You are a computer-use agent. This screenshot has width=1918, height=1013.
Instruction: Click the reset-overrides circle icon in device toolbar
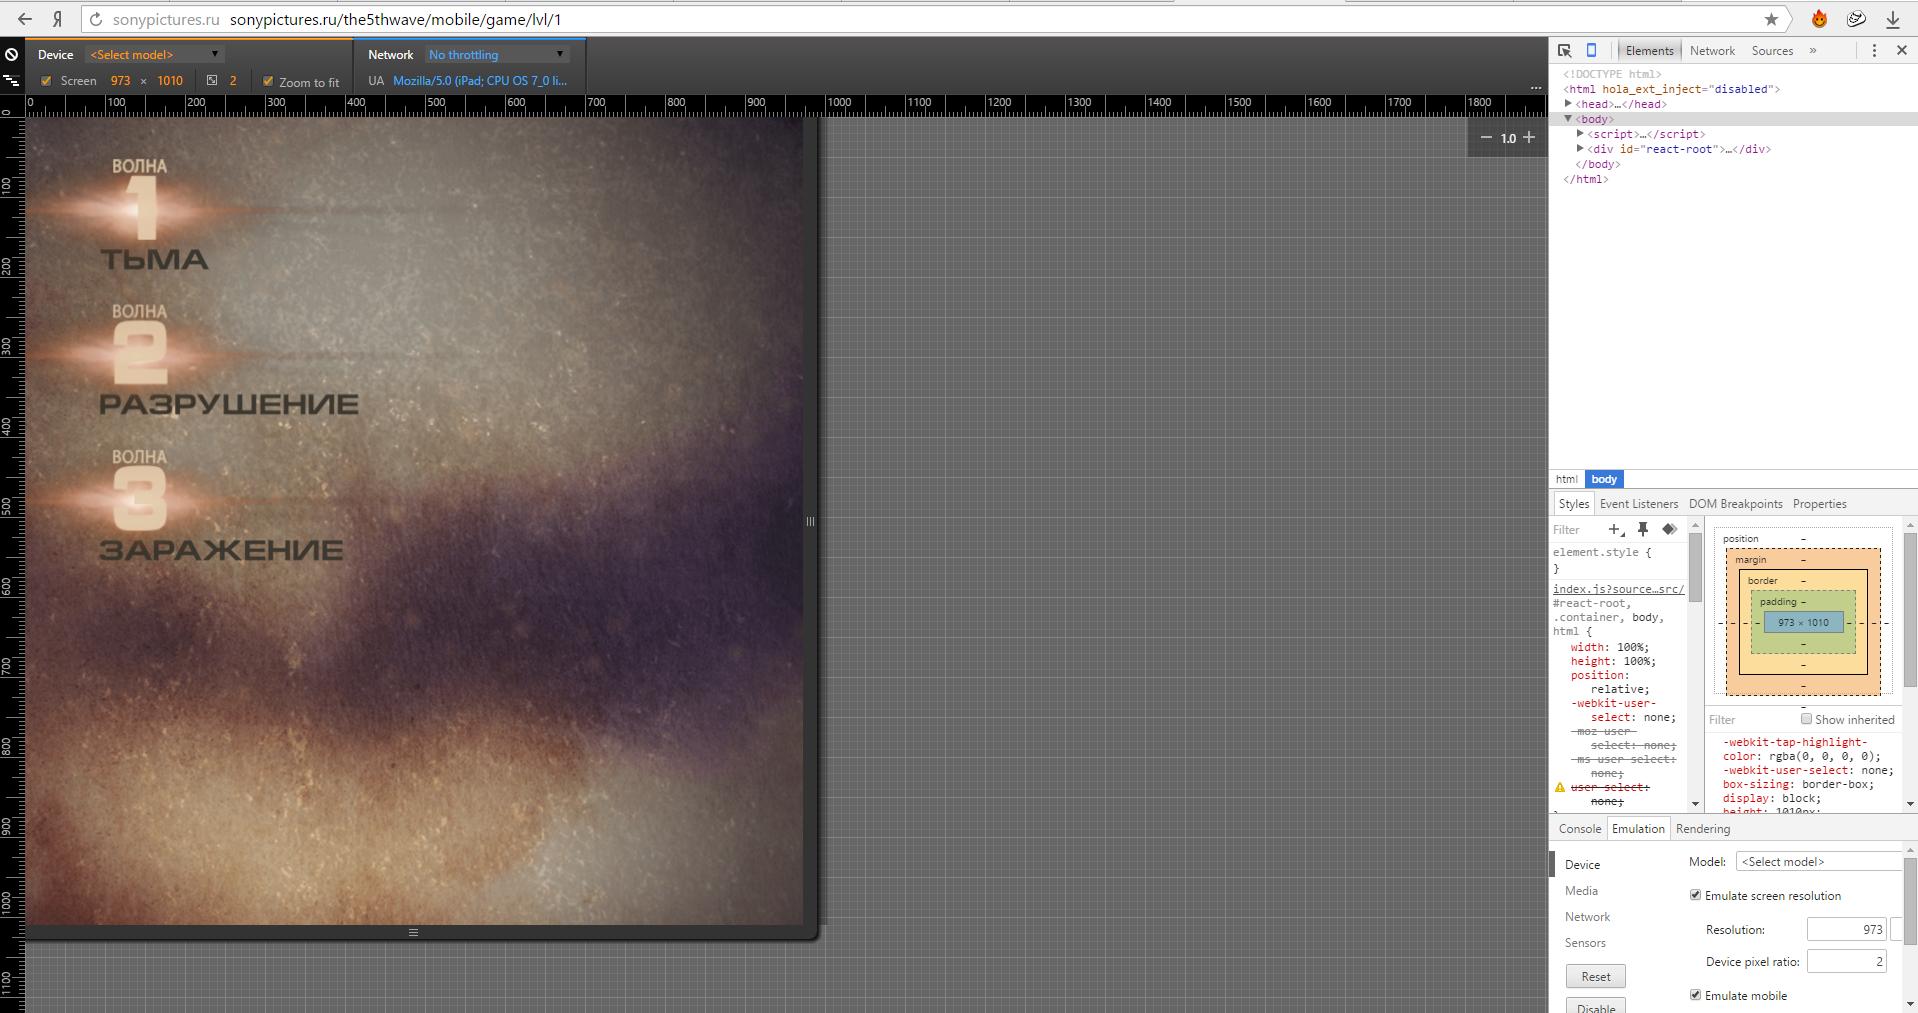click(11, 55)
